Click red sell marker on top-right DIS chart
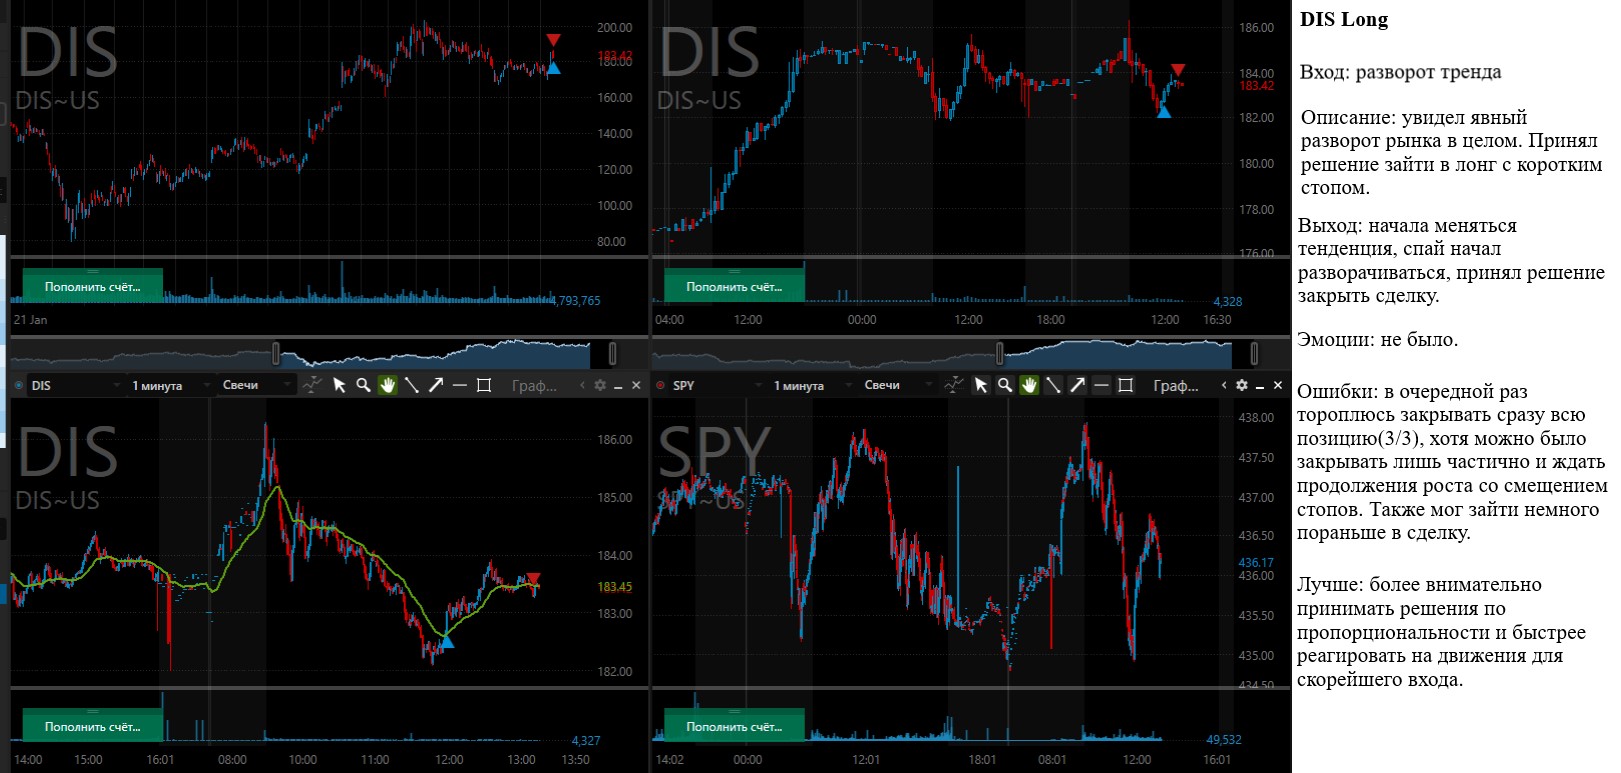The width and height of the screenshot is (1621, 773). point(1178,70)
